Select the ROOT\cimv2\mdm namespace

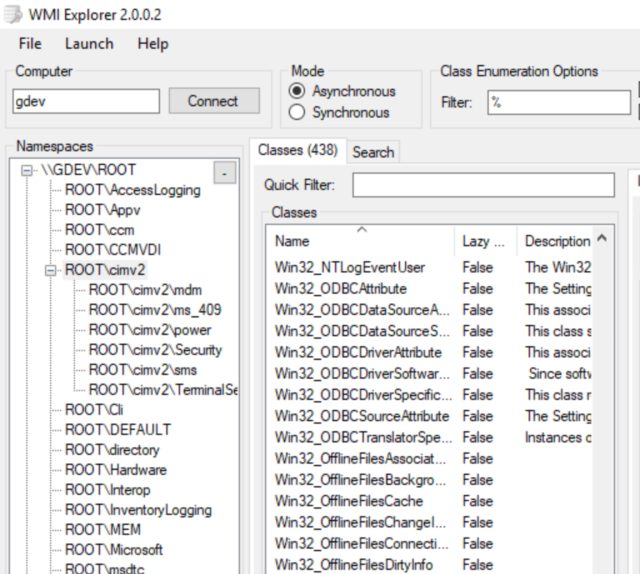(x=145, y=290)
